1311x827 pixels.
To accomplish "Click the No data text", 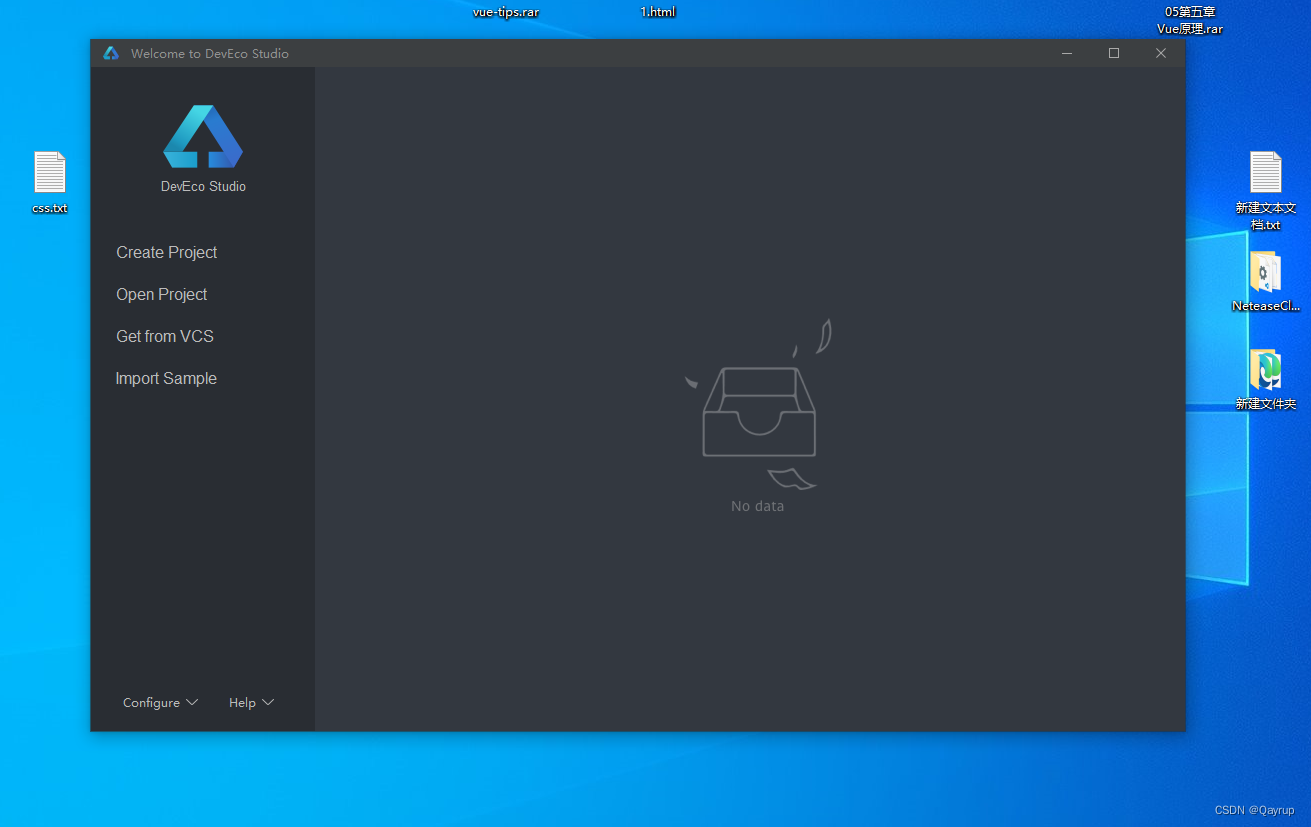I will pos(758,506).
